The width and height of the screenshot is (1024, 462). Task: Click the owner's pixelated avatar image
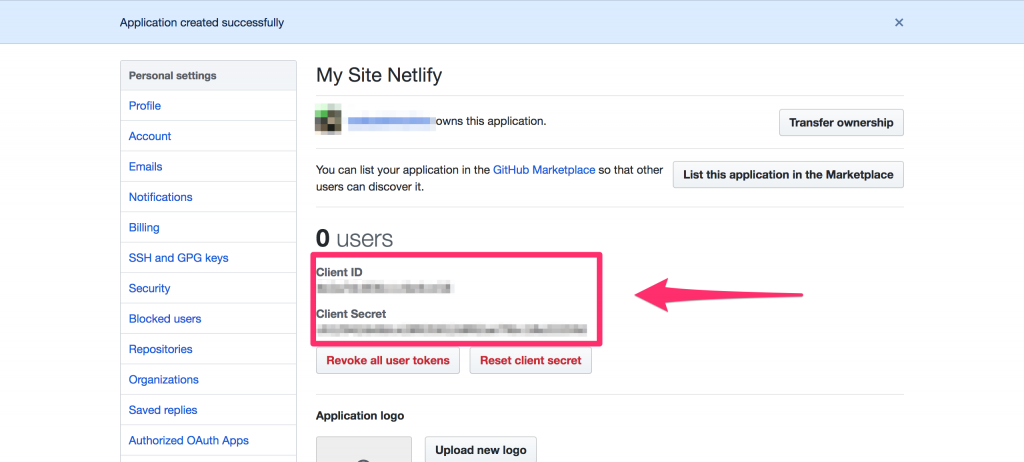point(328,119)
